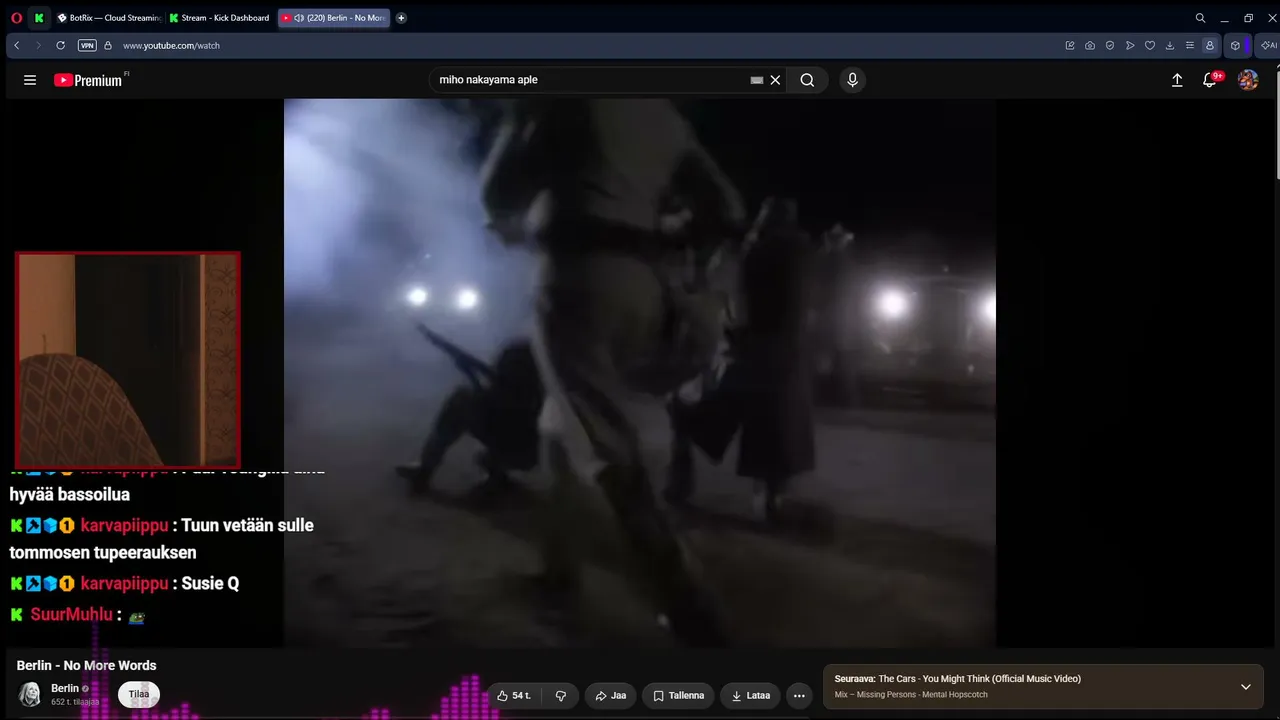Screen dimensions: 1280x720
Task: Add page to bookmarks with heart
Action: (x=1150, y=45)
